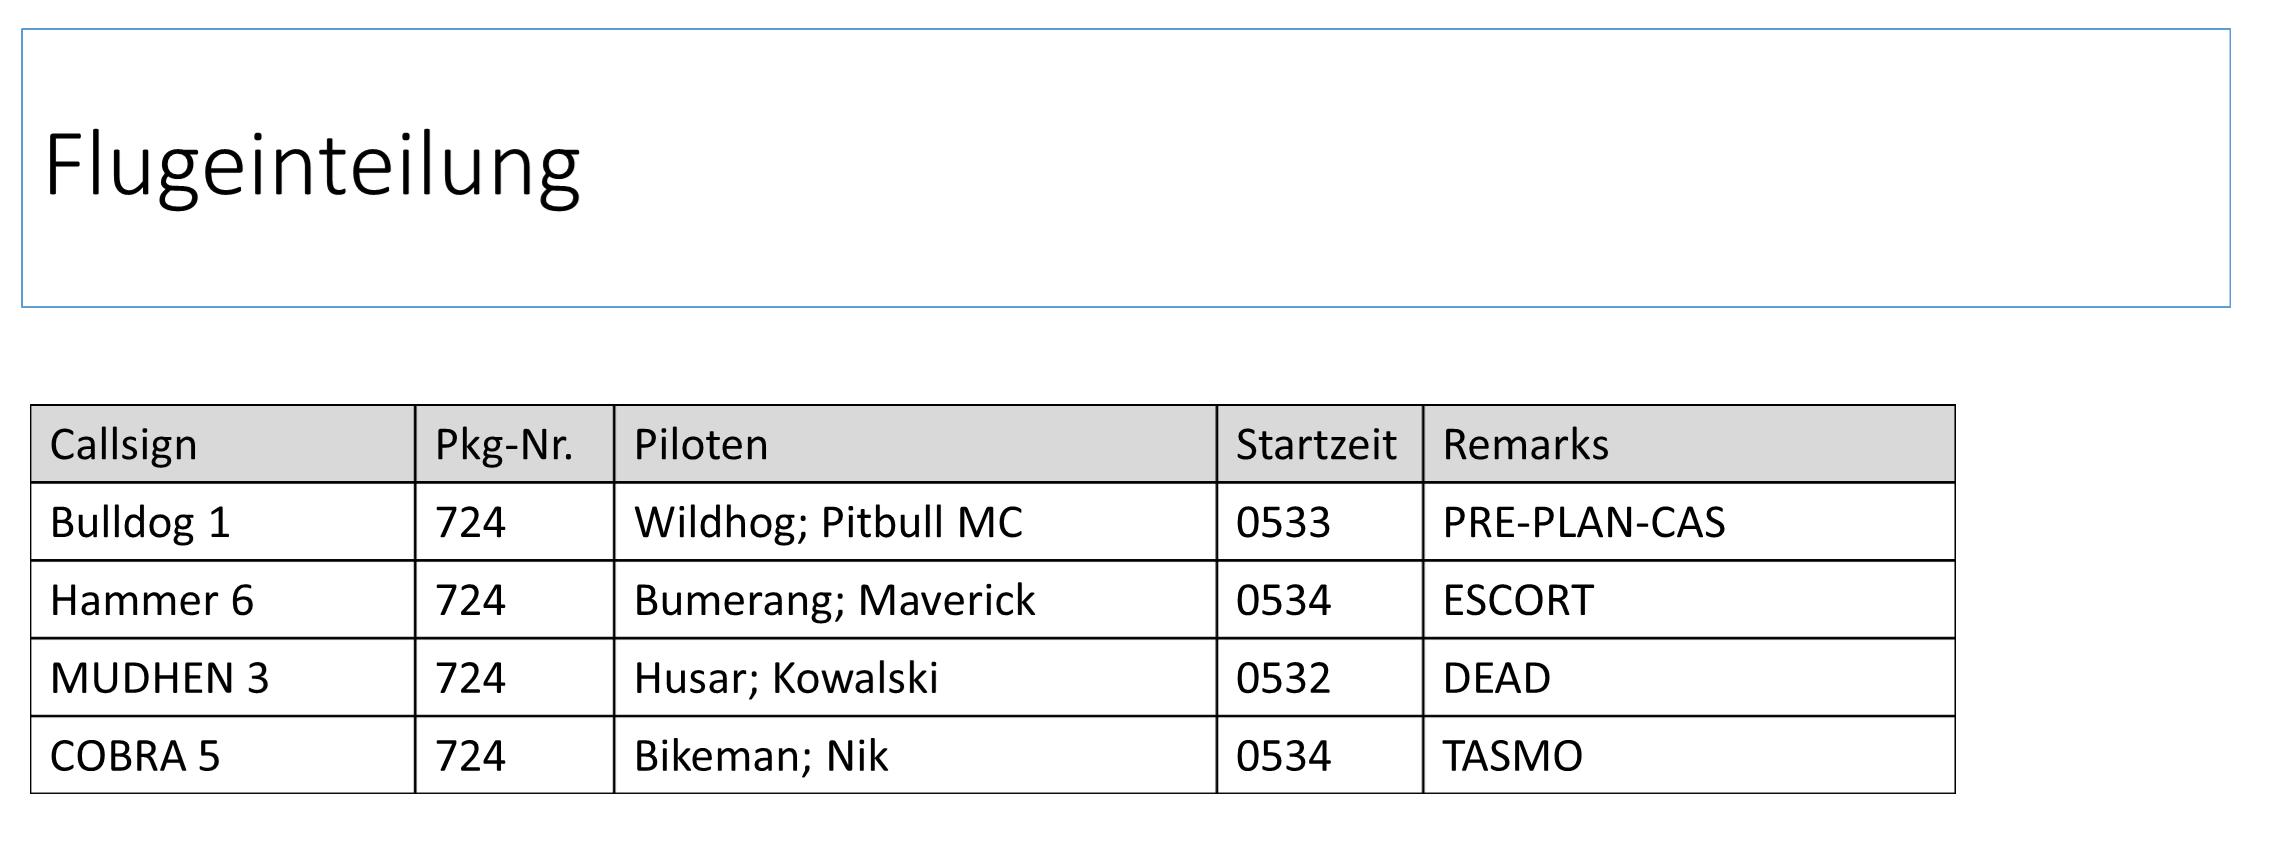2269x861 pixels.
Task: Click the Wildhog; Pitbull MC pilots cell
Action: pos(916,522)
